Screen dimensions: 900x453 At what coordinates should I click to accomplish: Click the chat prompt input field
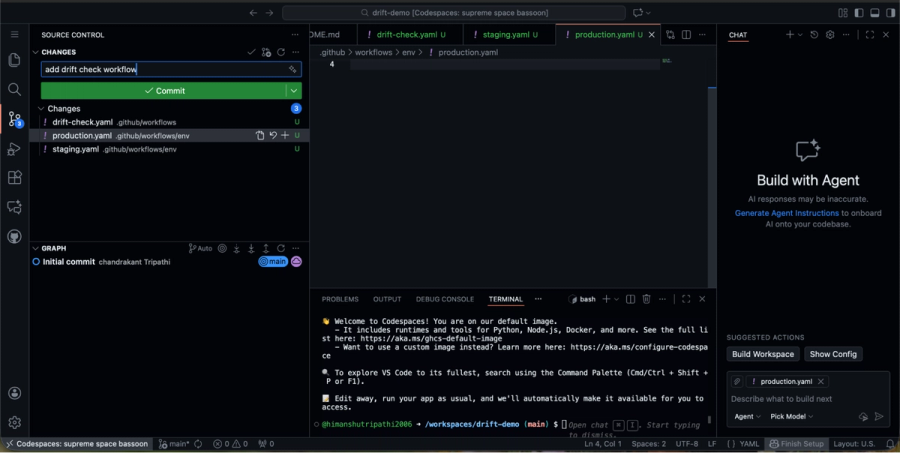pos(808,399)
